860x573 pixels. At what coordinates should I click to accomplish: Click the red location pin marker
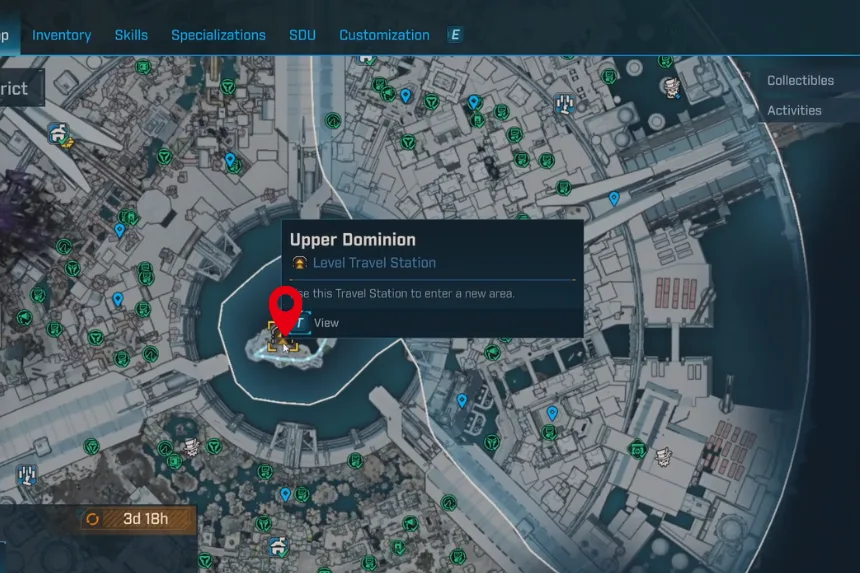pos(287,304)
